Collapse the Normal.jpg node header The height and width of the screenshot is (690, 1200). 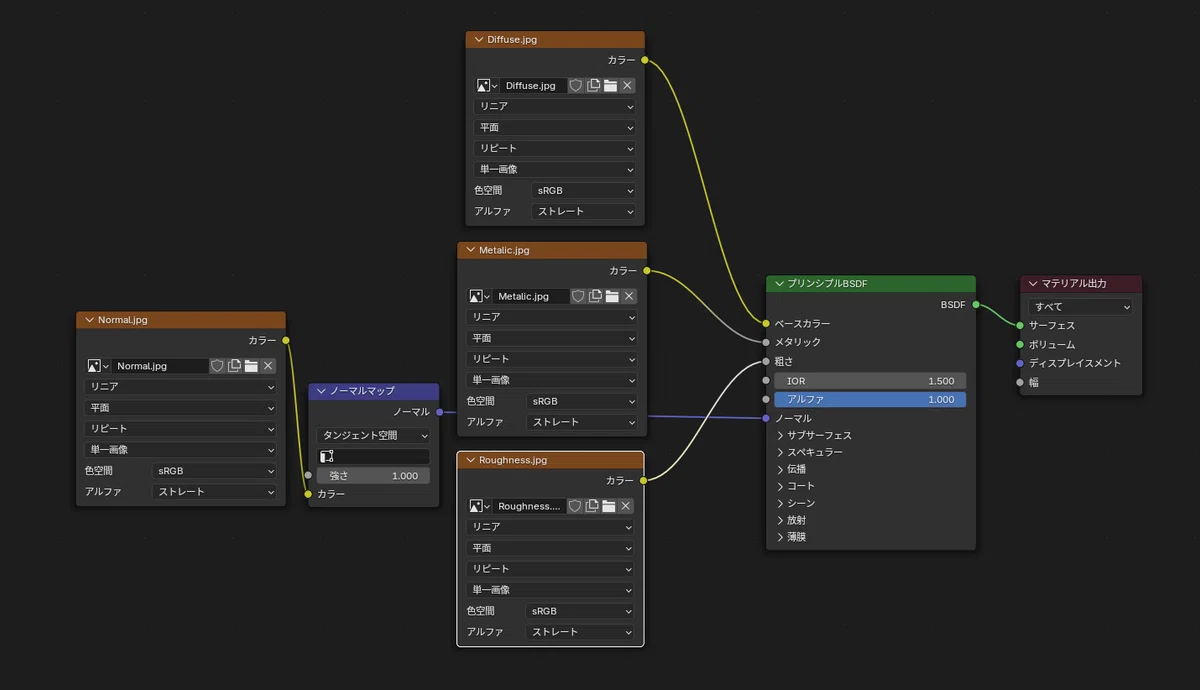[x=89, y=320]
